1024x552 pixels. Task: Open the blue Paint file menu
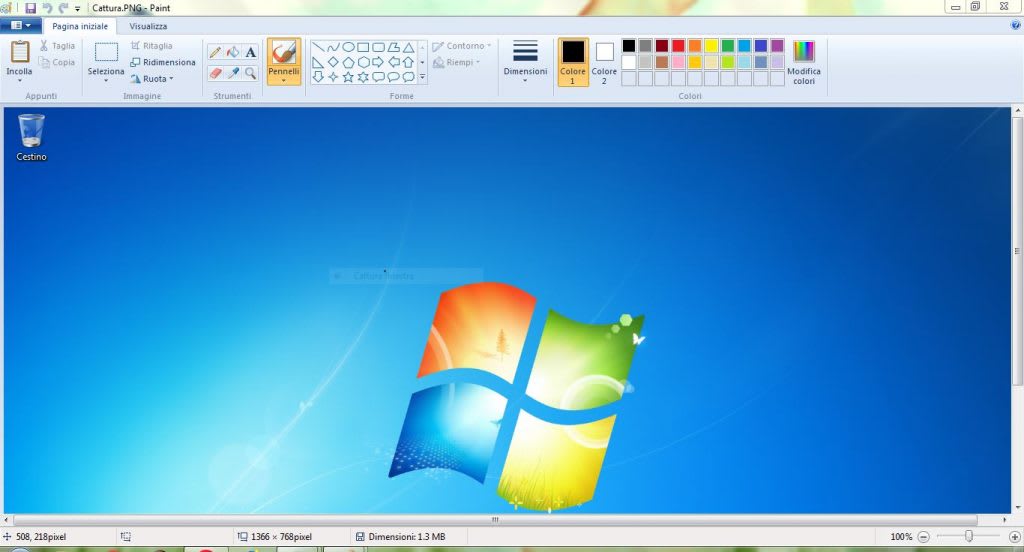point(21,25)
